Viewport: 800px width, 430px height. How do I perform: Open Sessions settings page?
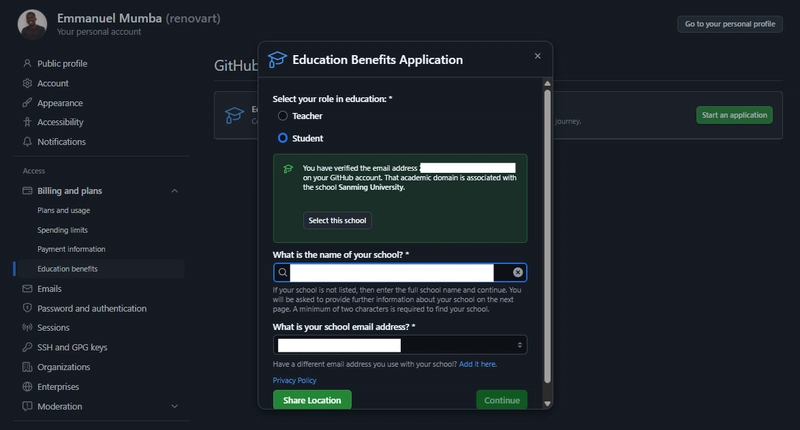pyautogui.click(x=53, y=327)
